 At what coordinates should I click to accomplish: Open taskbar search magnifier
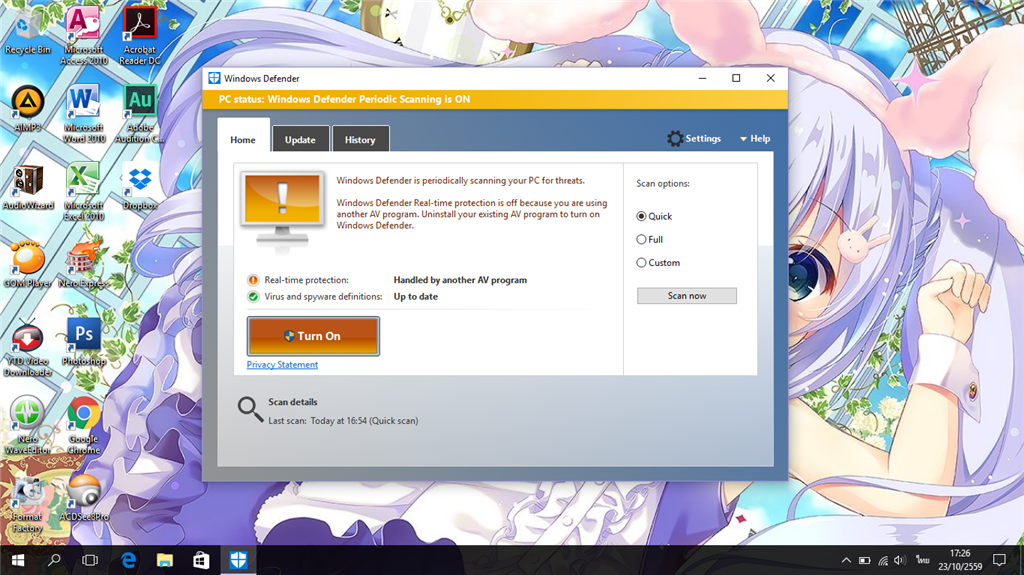click(54, 560)
